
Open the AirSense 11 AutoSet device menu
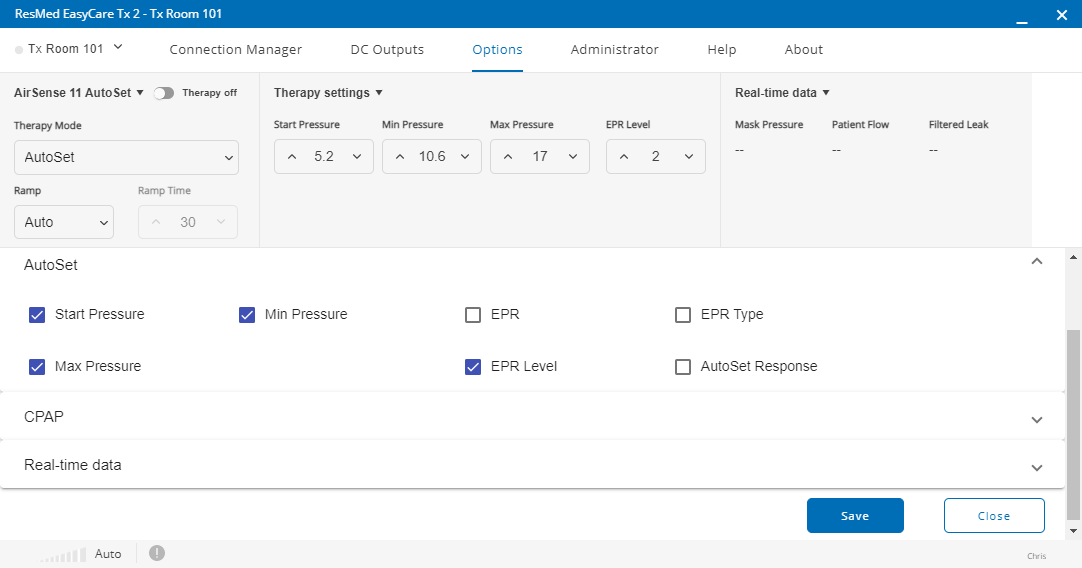(x=79, y=92)
